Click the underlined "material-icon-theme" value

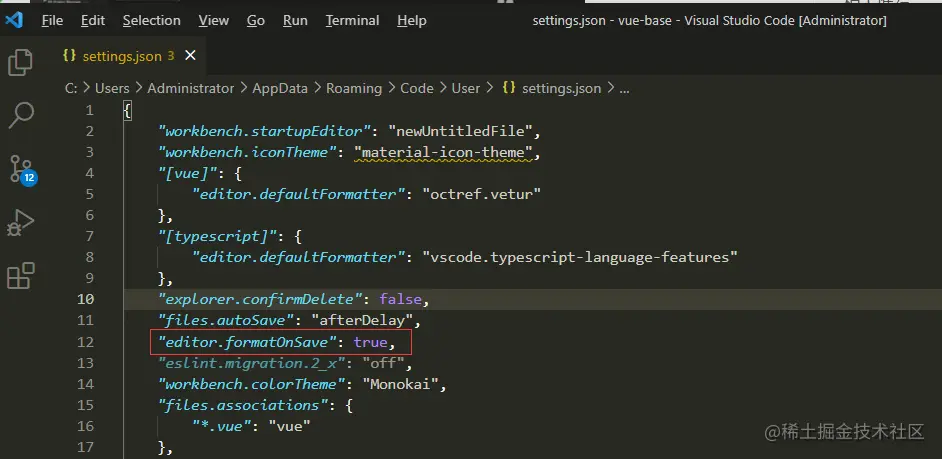(443, 153)
